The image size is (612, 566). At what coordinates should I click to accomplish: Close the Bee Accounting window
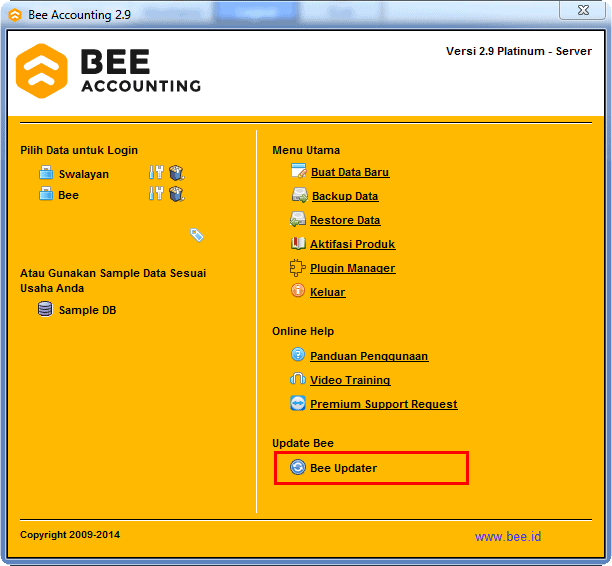click(583, 10)
